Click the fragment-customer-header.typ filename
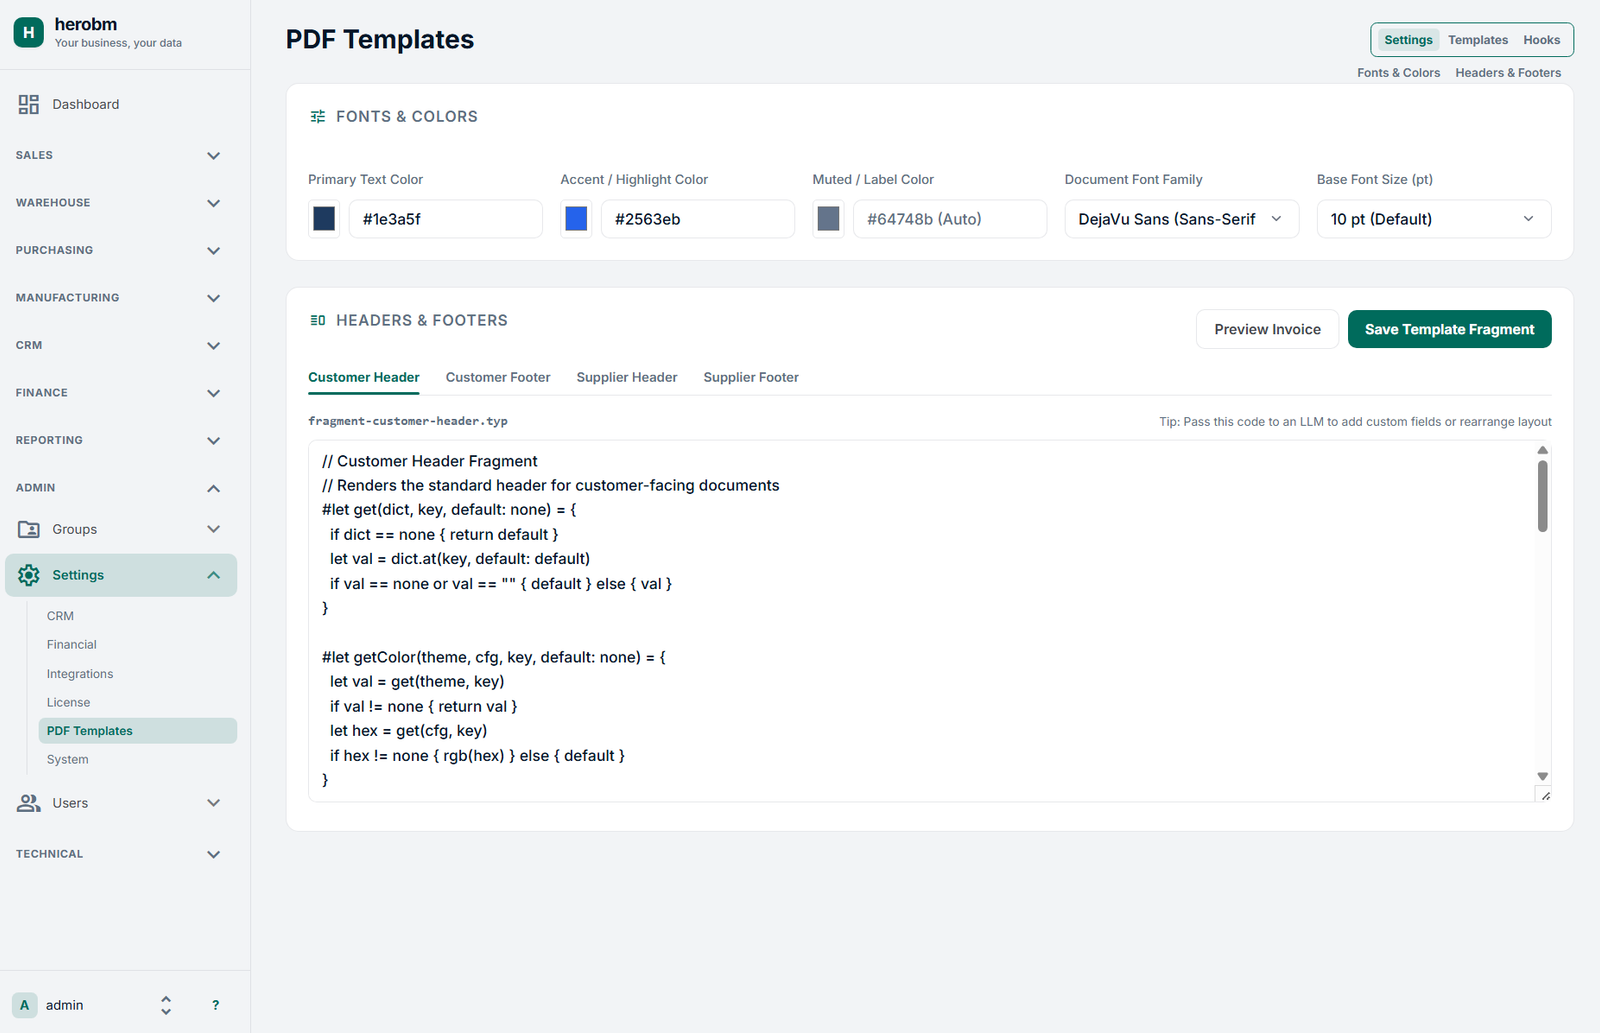Screen dimensions: 1600x1033 [x=408, y=421]
